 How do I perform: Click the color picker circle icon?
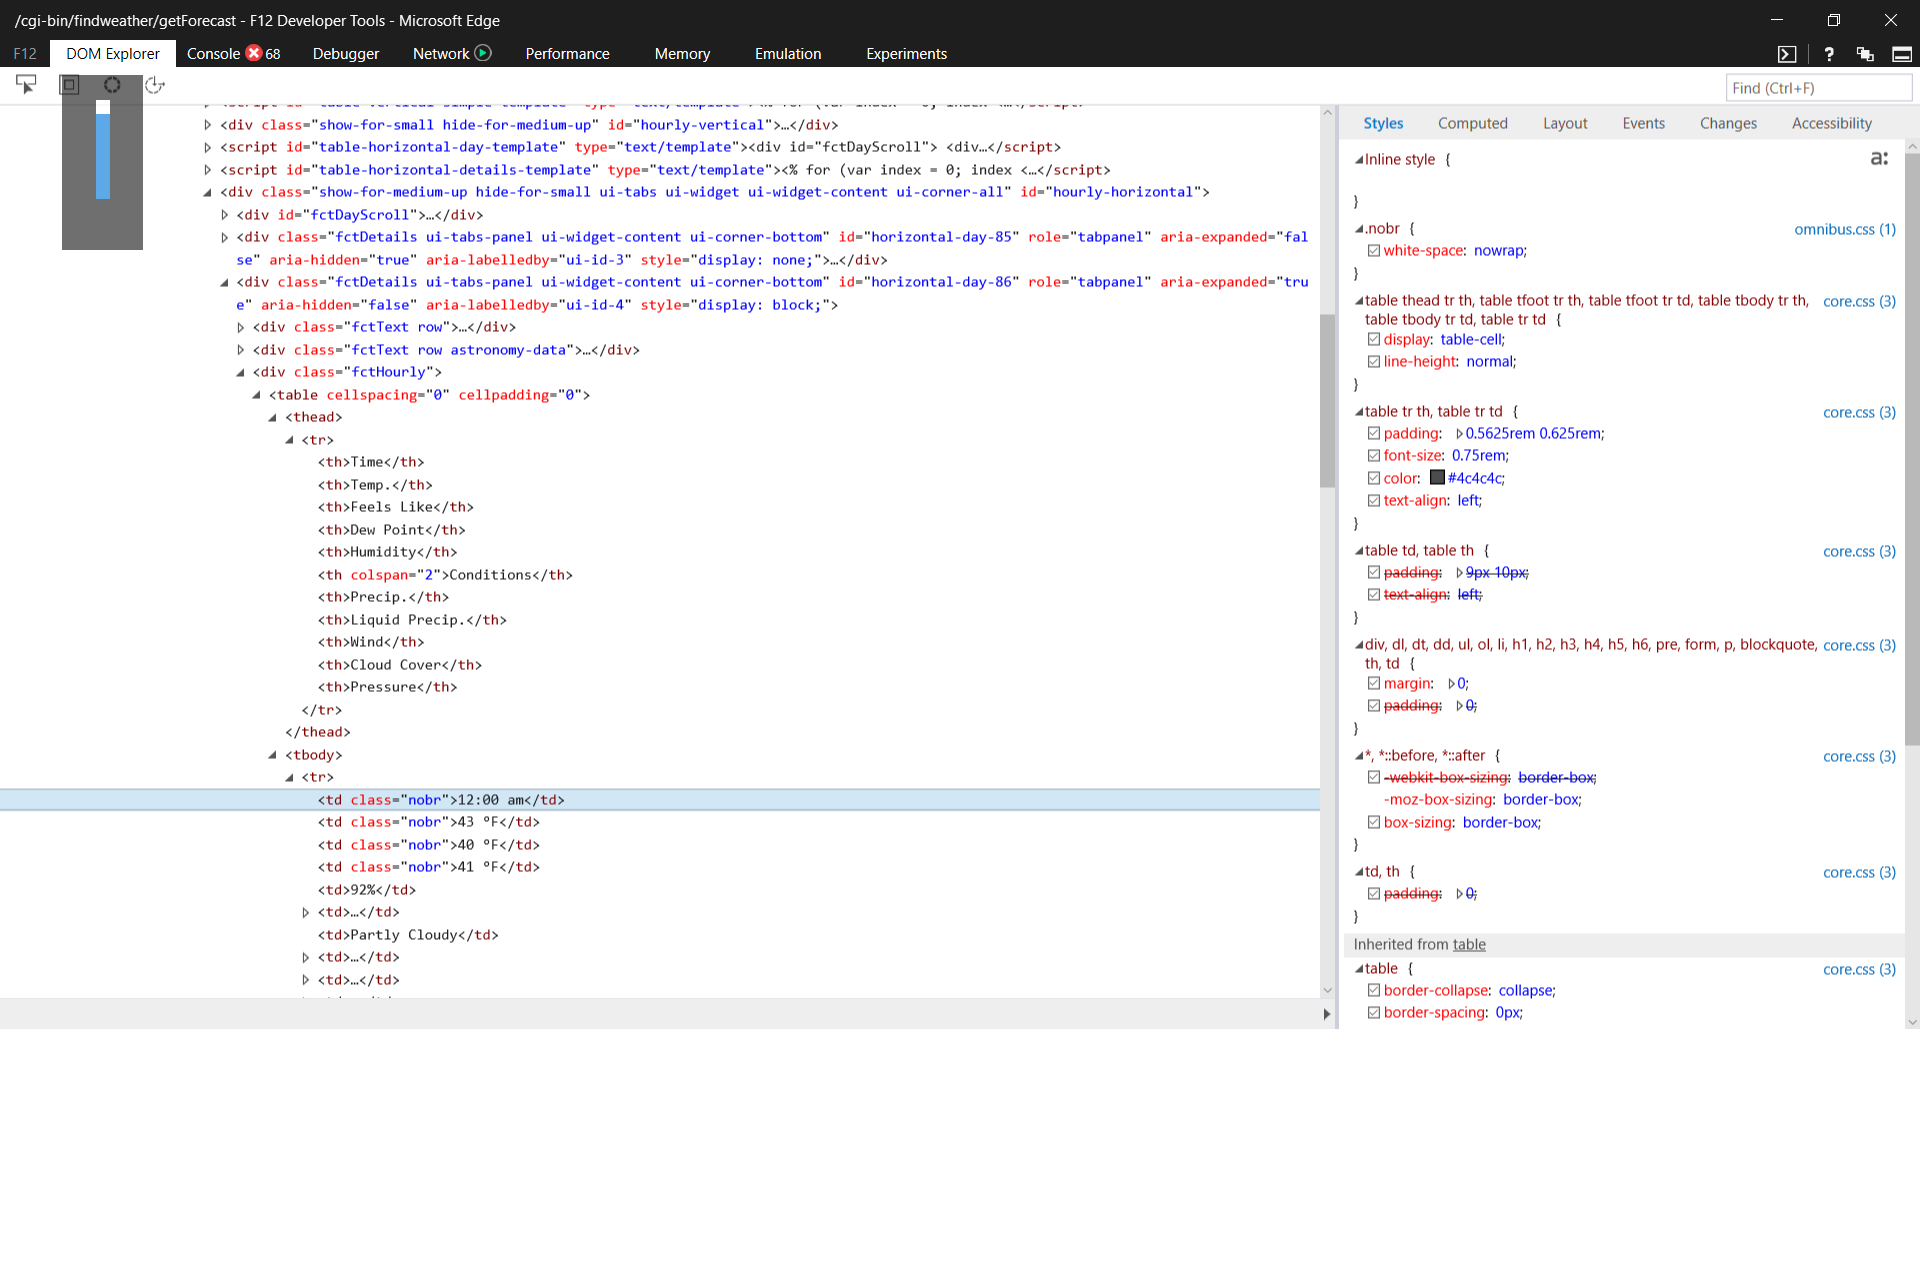112,85
